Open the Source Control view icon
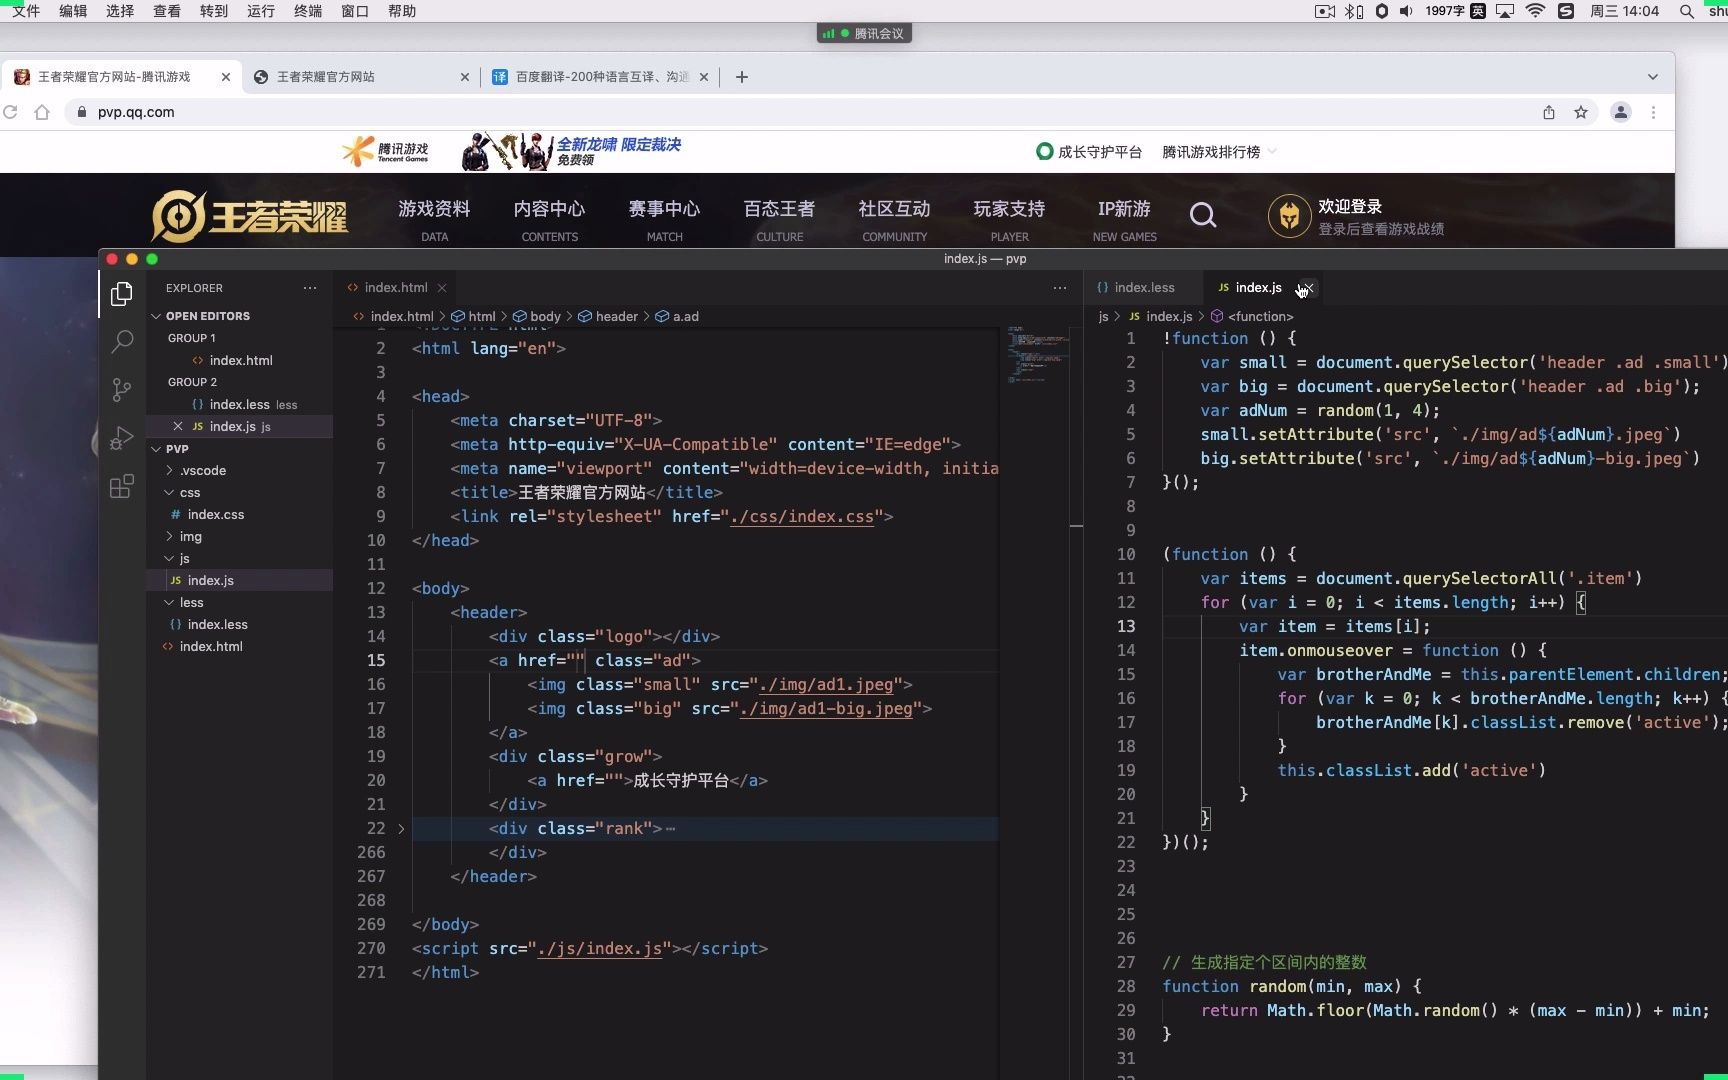The image size is (1728, 1080). pyautogui.click(x=122, y=390)
